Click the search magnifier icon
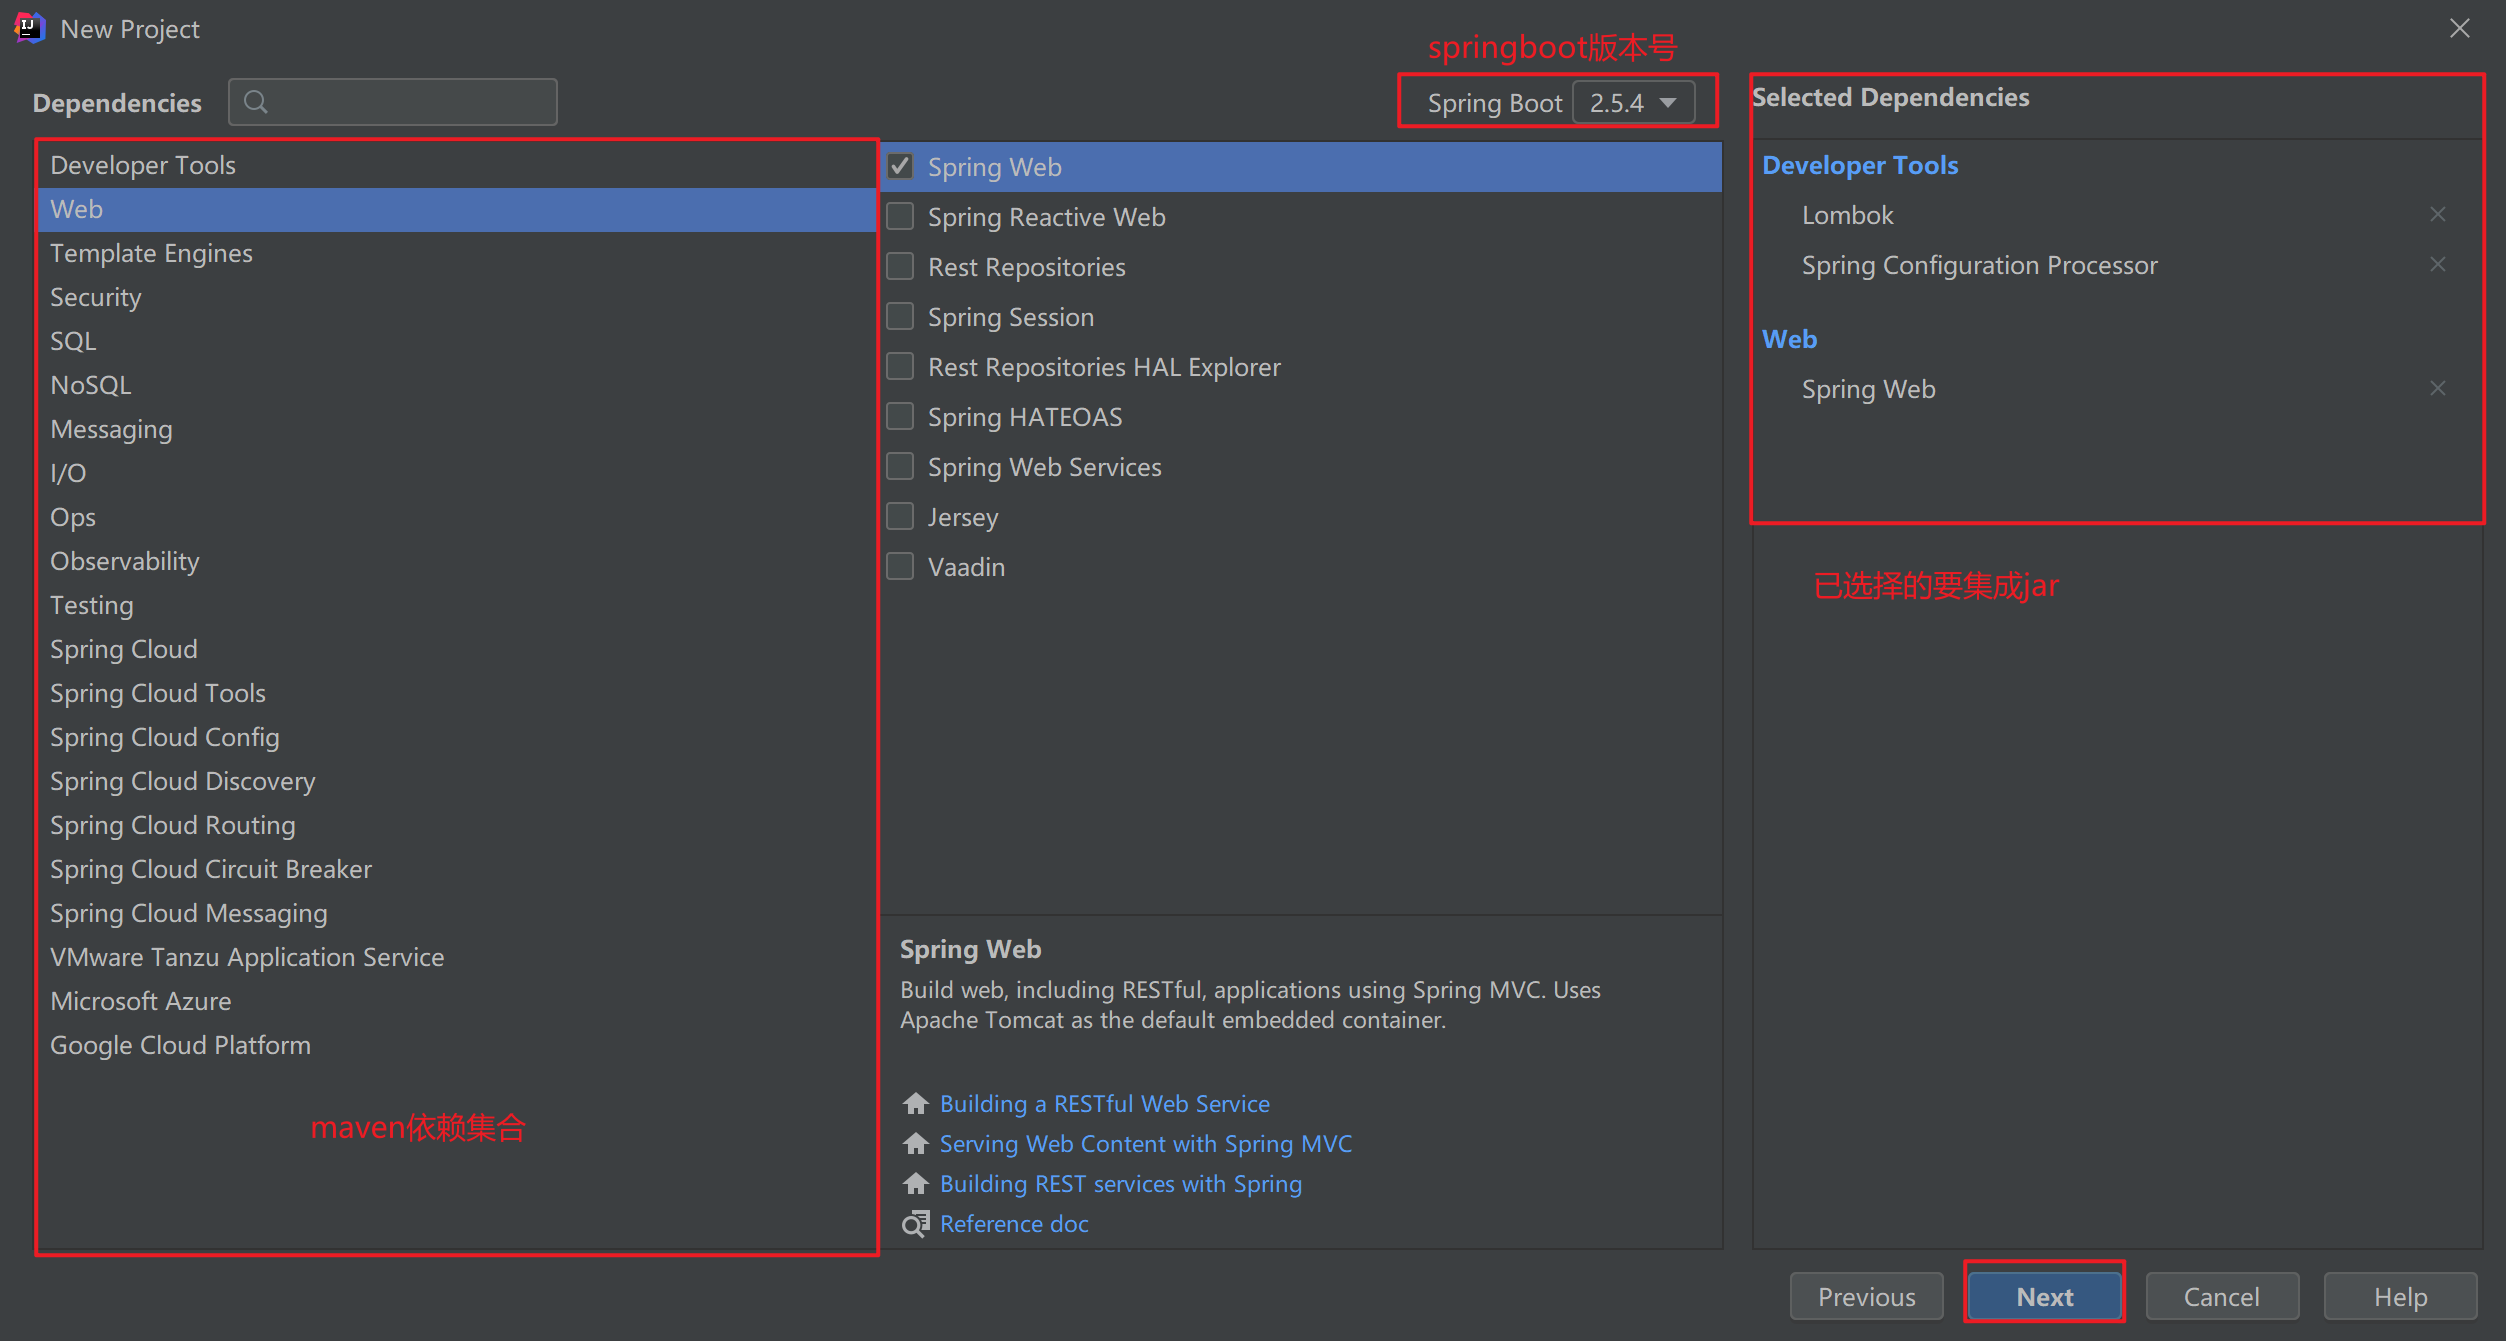The image size is (2506, 1341). [256, 102]
